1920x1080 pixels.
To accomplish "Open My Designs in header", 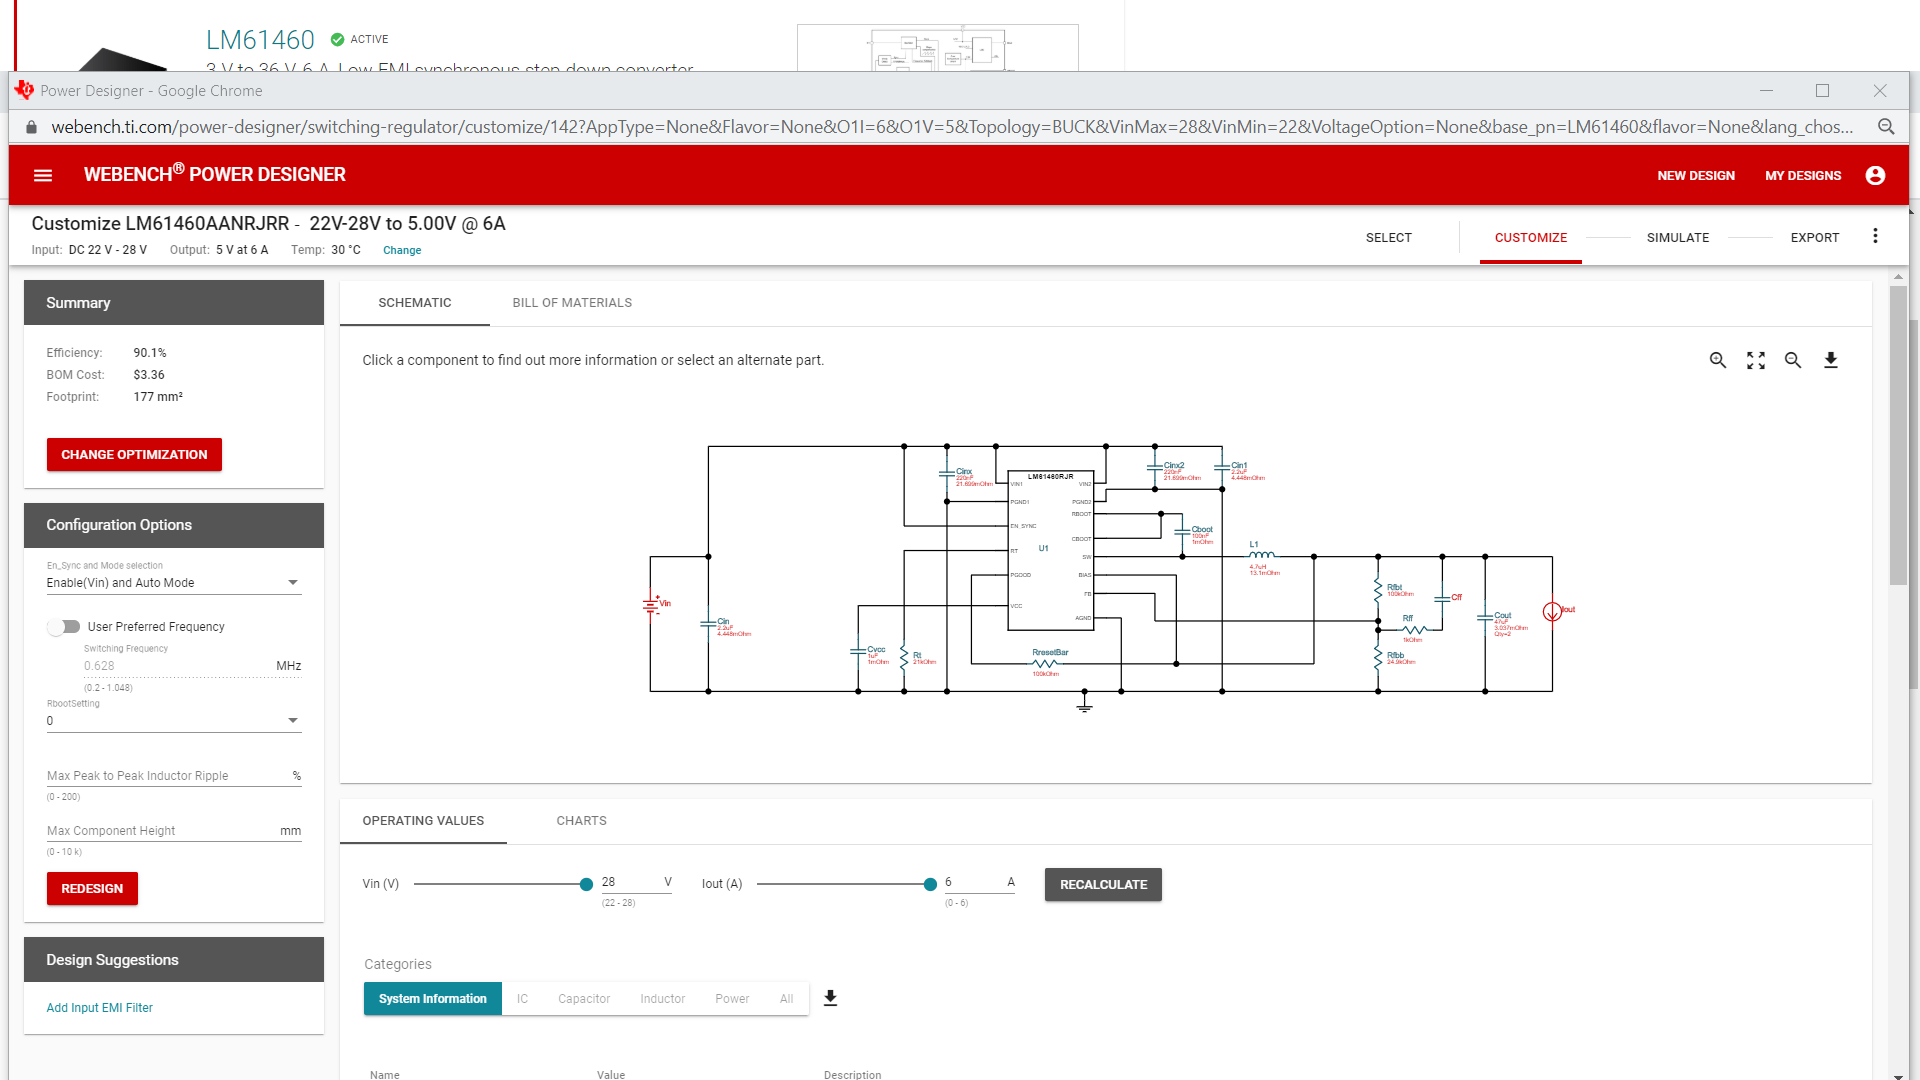I will pos(1803,176).
